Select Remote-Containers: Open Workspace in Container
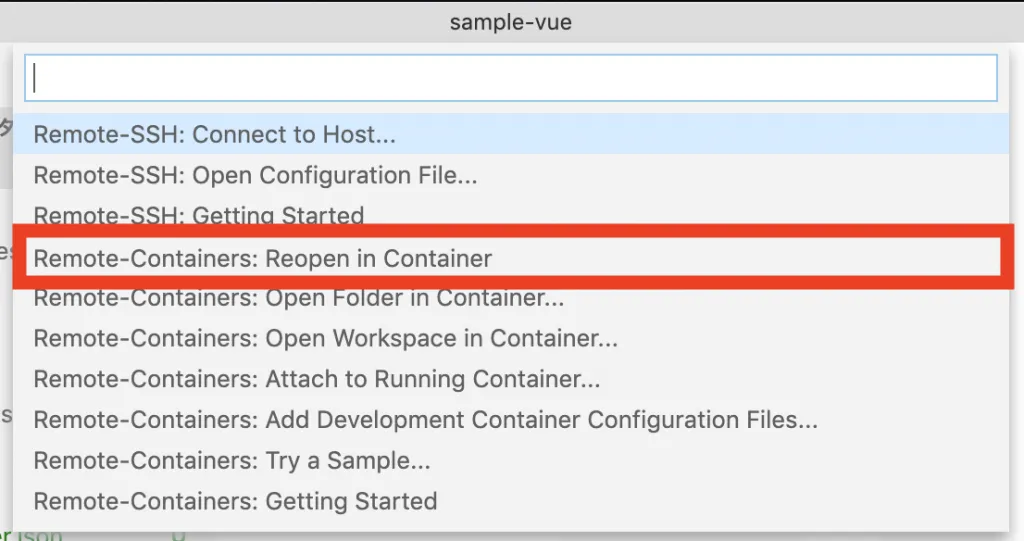The height and width of the screenshot is (541, 1024). pos(325,338)
